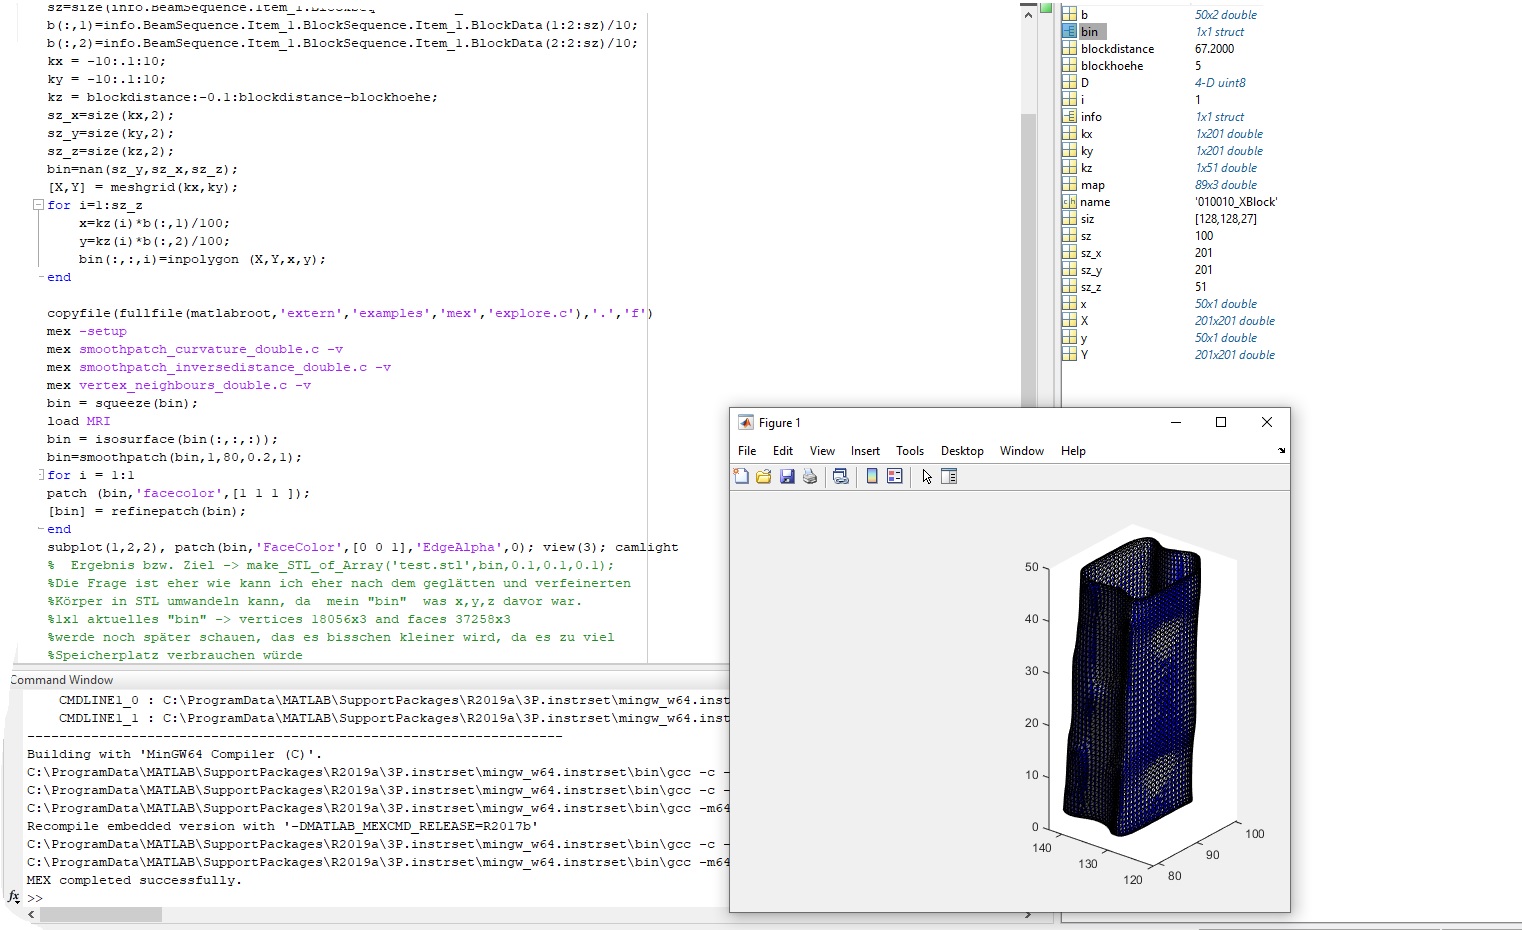Image resolution: width=1522 pixels, height=930 pixels.
Task: Toggle the Insert Legend button
Action: [x=895, y=477]
